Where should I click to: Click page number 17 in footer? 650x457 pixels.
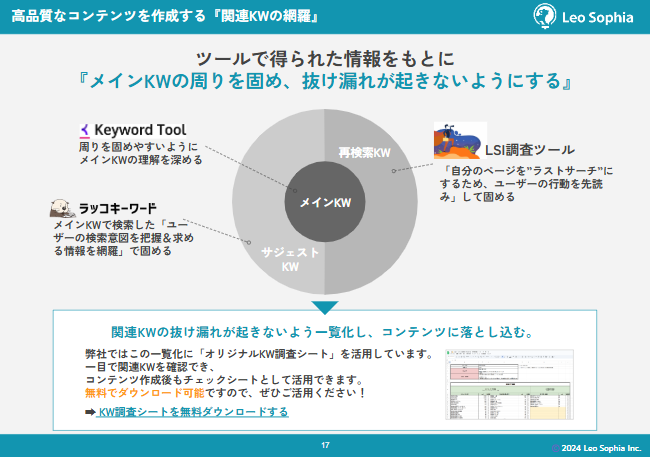pos(325,445)
